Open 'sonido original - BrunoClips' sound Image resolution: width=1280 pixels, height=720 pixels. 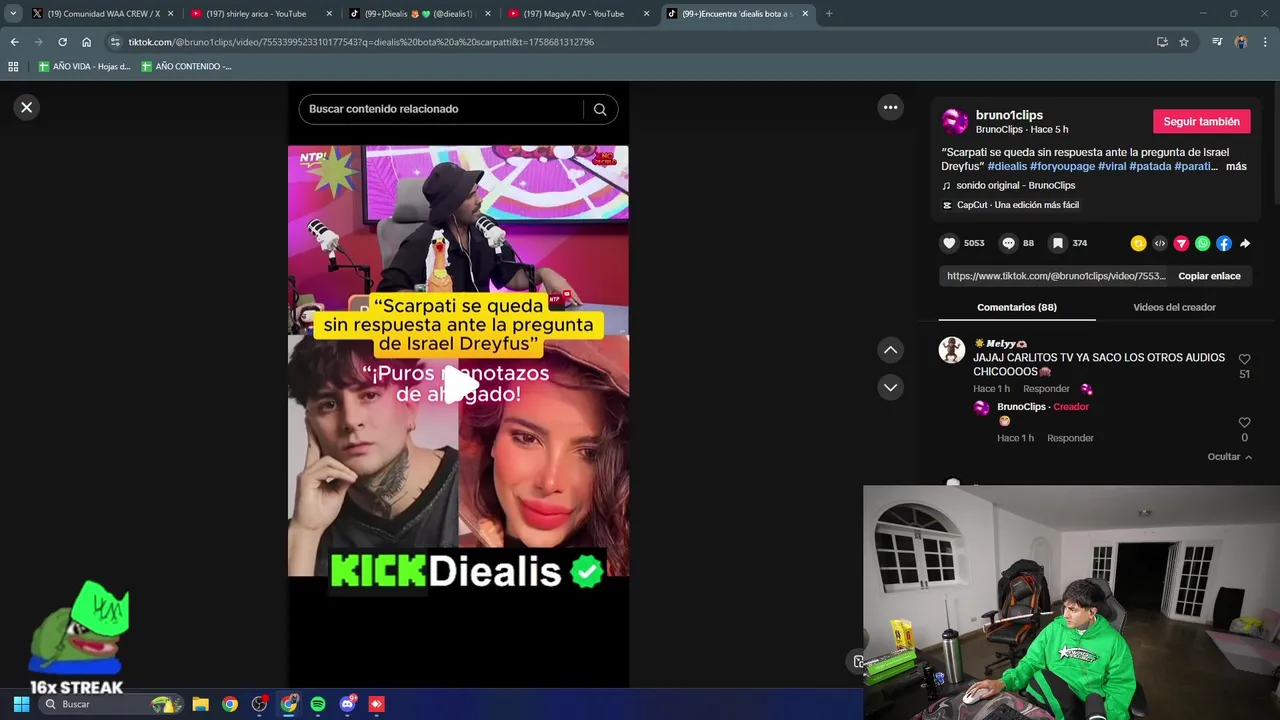[x=1015, y=185]
